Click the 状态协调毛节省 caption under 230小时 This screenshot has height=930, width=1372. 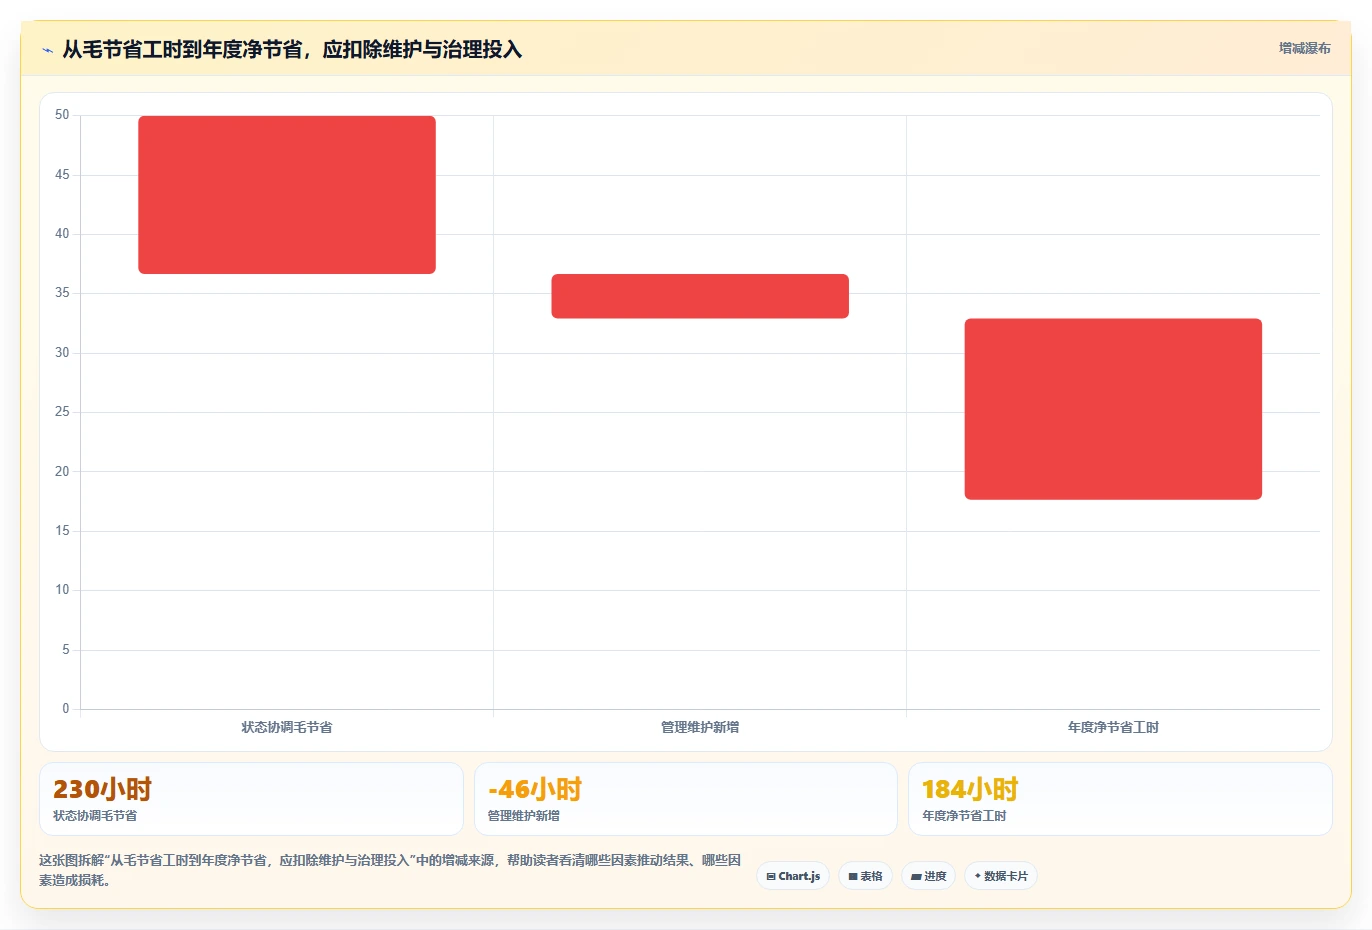(x=95, y=816)
